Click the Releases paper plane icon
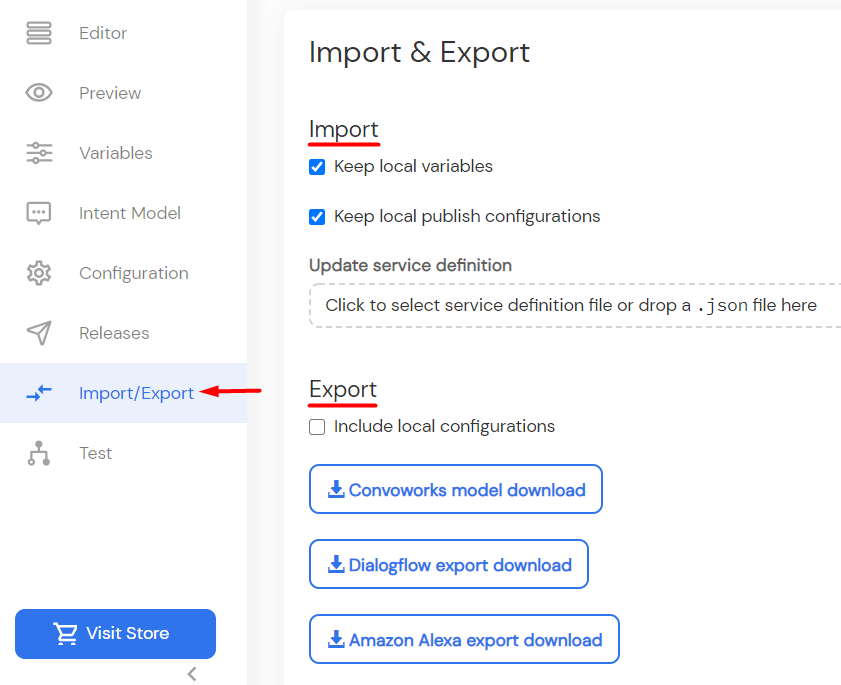 point(39,333)
